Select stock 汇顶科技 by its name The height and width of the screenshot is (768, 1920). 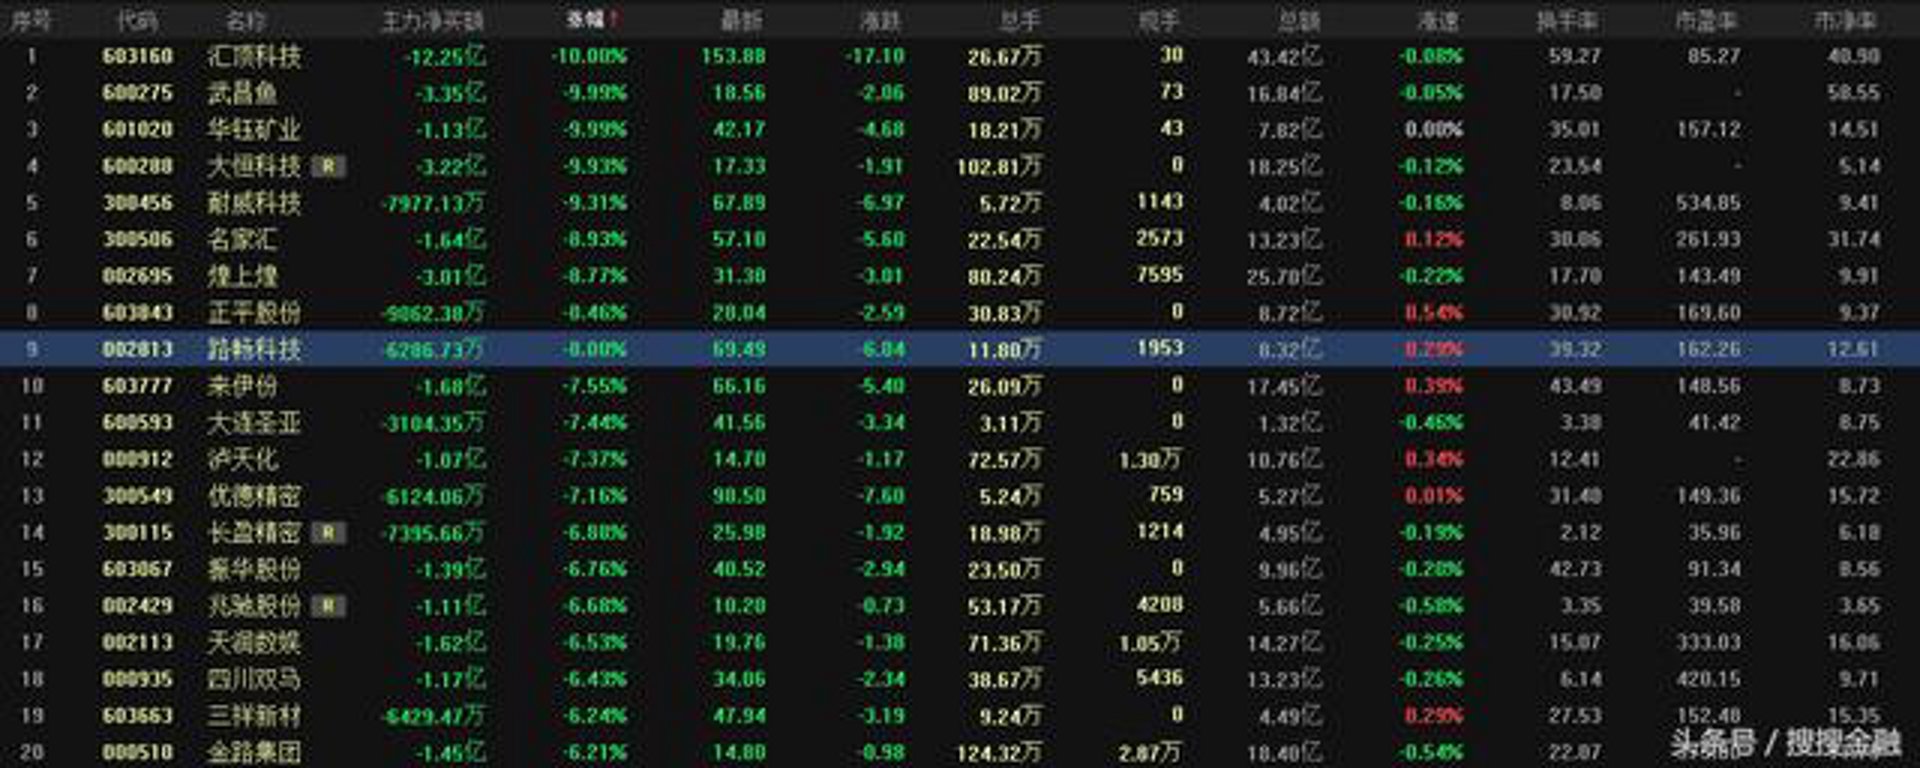[254, 56]
